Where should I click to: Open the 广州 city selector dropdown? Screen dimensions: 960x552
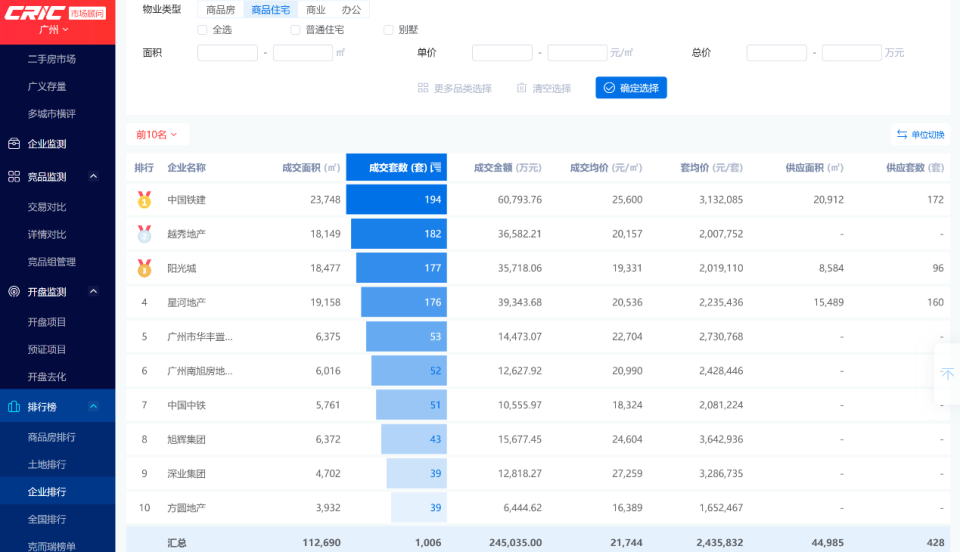[54, 29]
